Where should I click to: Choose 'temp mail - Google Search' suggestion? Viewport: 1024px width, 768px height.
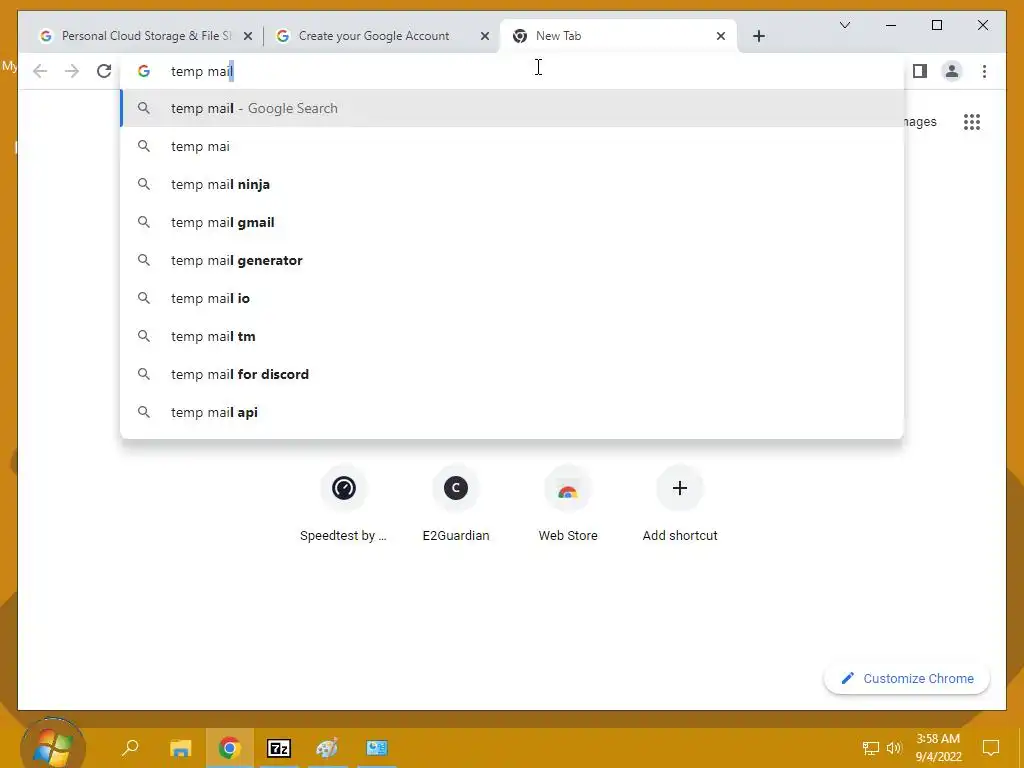[x=512, y=108]
